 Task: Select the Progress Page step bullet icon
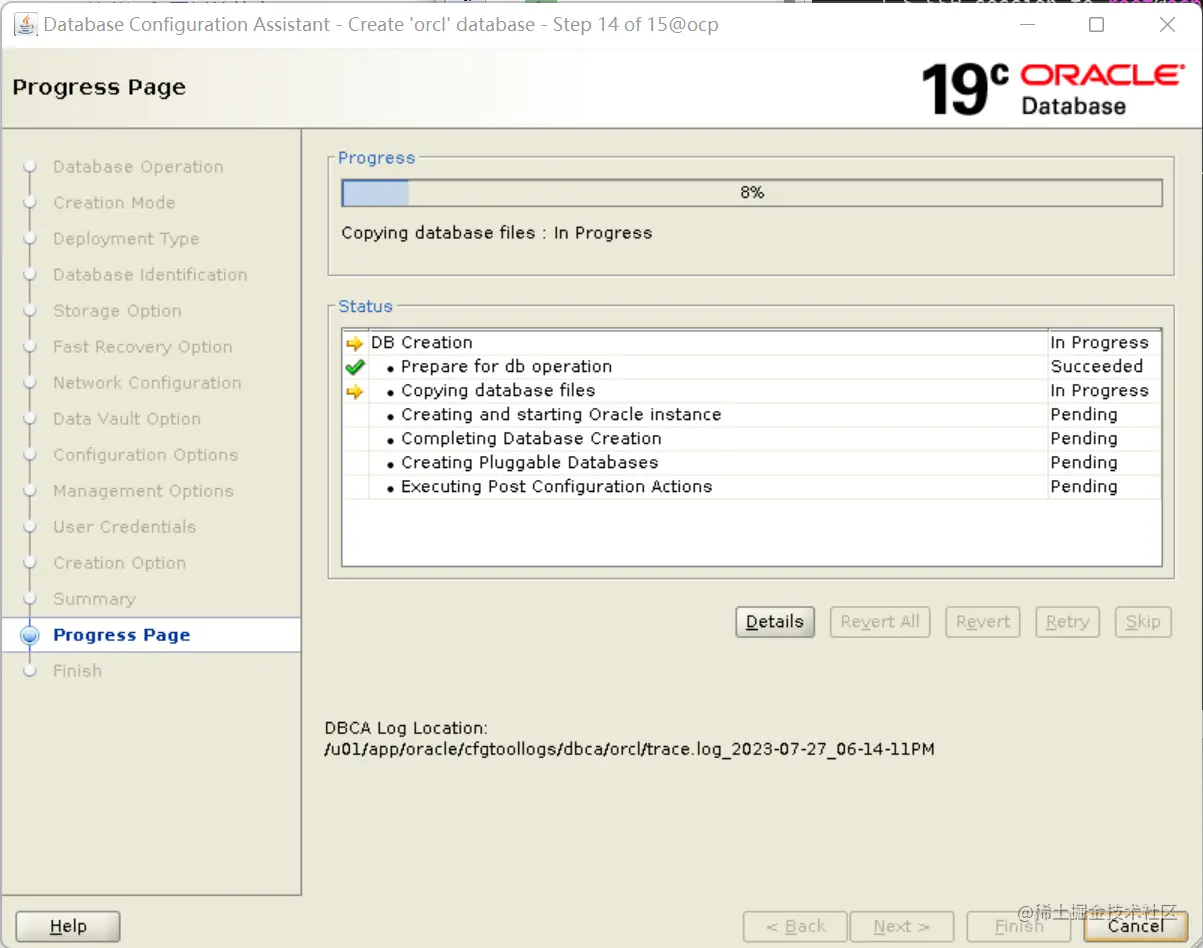click(30, 635)
